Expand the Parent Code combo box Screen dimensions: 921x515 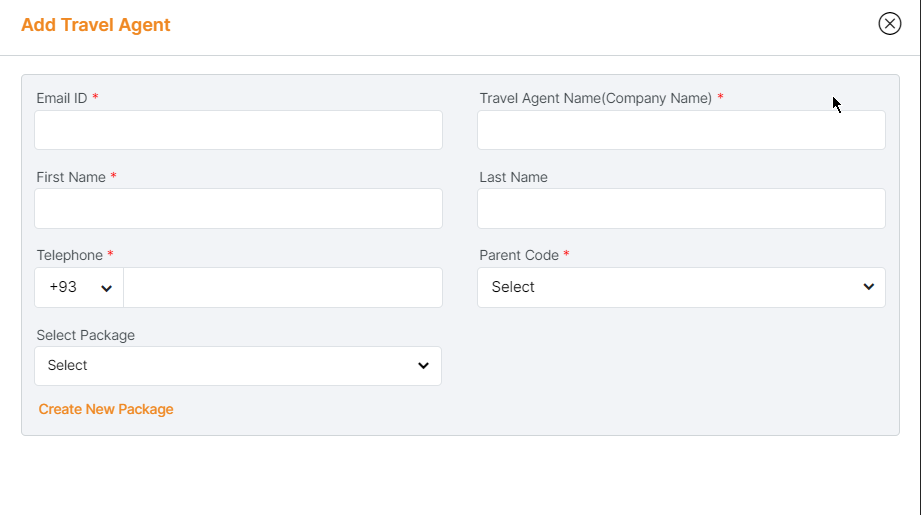click(x=680, y=287)
